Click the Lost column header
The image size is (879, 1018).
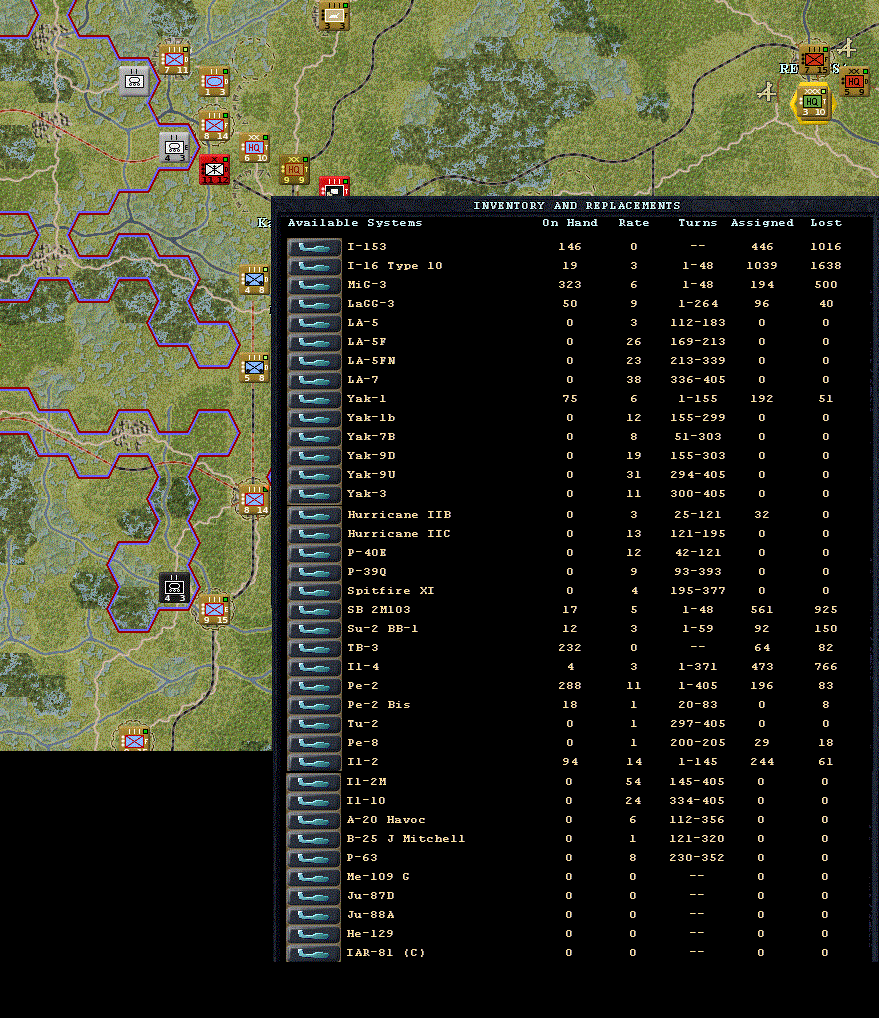[x=826, y=223]
